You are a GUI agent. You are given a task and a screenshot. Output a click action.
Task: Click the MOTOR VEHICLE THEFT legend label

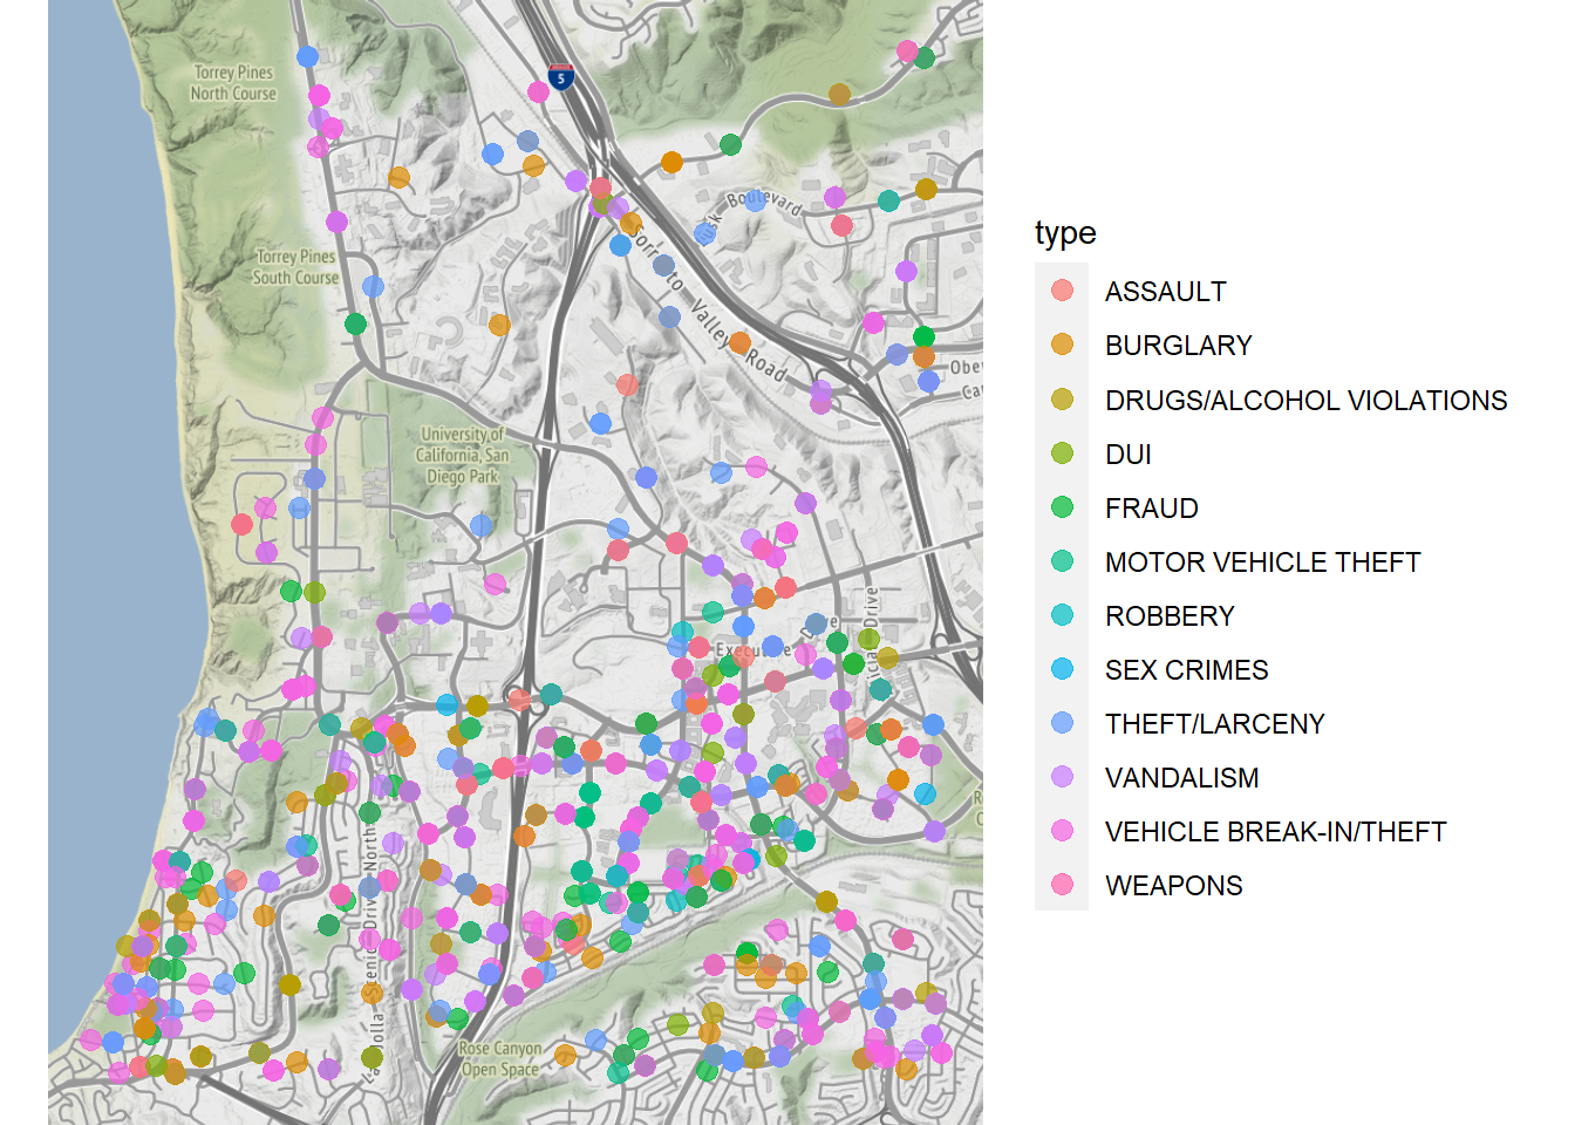1262,562
